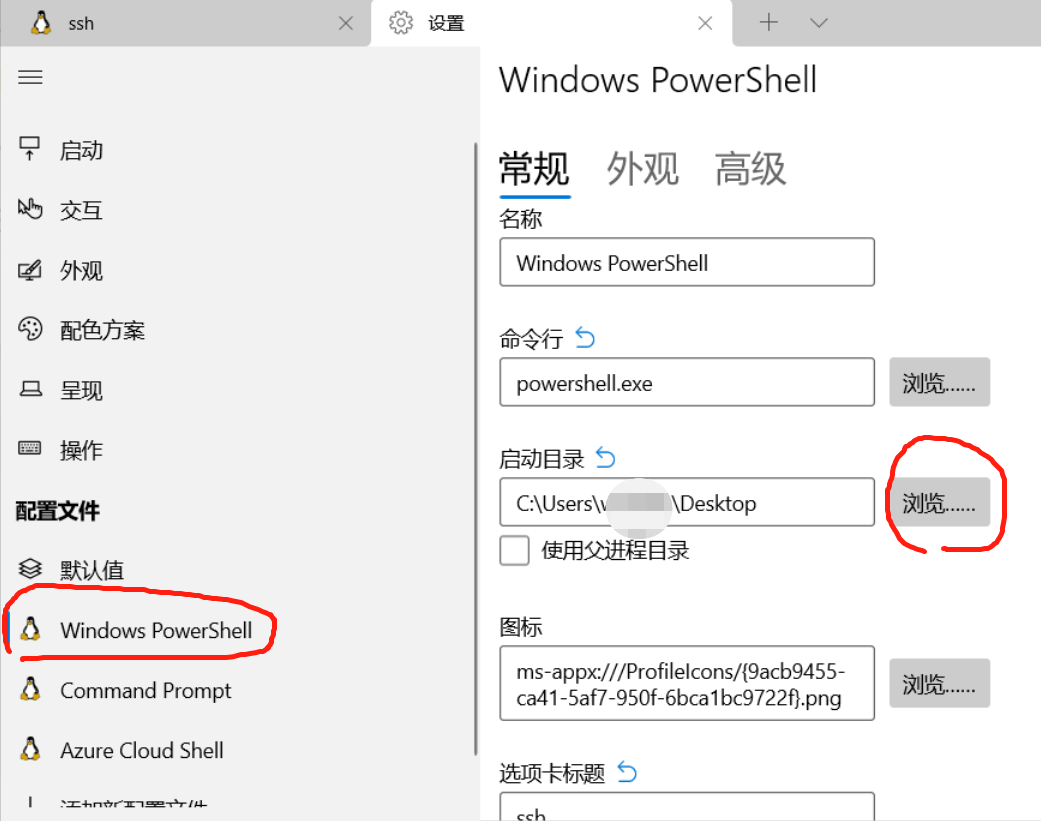
Task: Enable 使用父进程目录 checkbox
Action: pyautogui.click(x=514, y=550)
